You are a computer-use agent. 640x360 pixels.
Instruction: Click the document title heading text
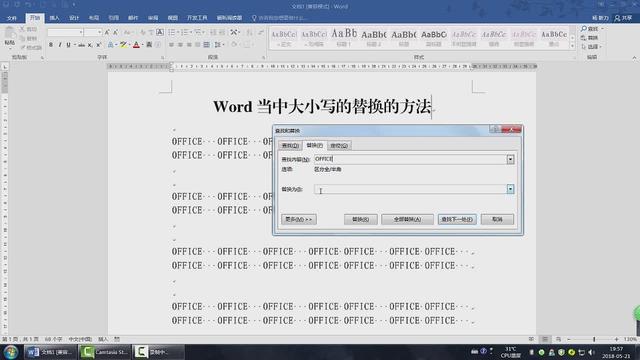[x=322, y=107]
